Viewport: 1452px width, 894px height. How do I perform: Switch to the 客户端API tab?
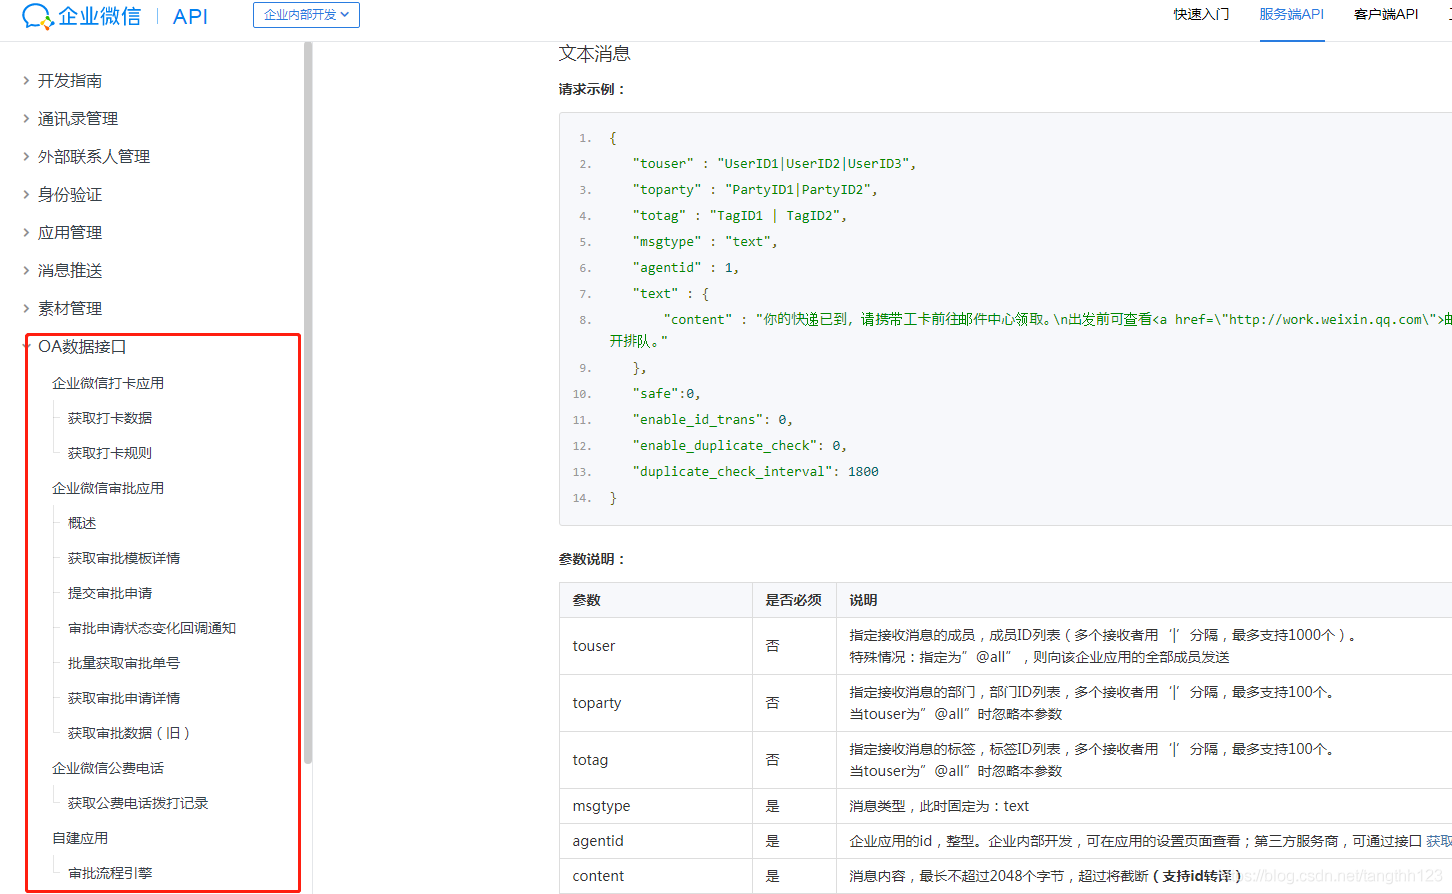pyautogui.click(x=1386, y=14)
